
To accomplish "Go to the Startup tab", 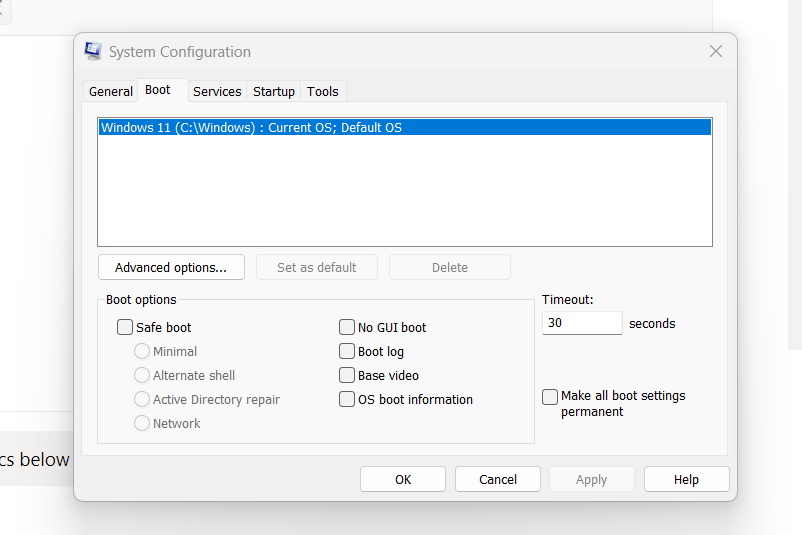I will pos(274,92).
